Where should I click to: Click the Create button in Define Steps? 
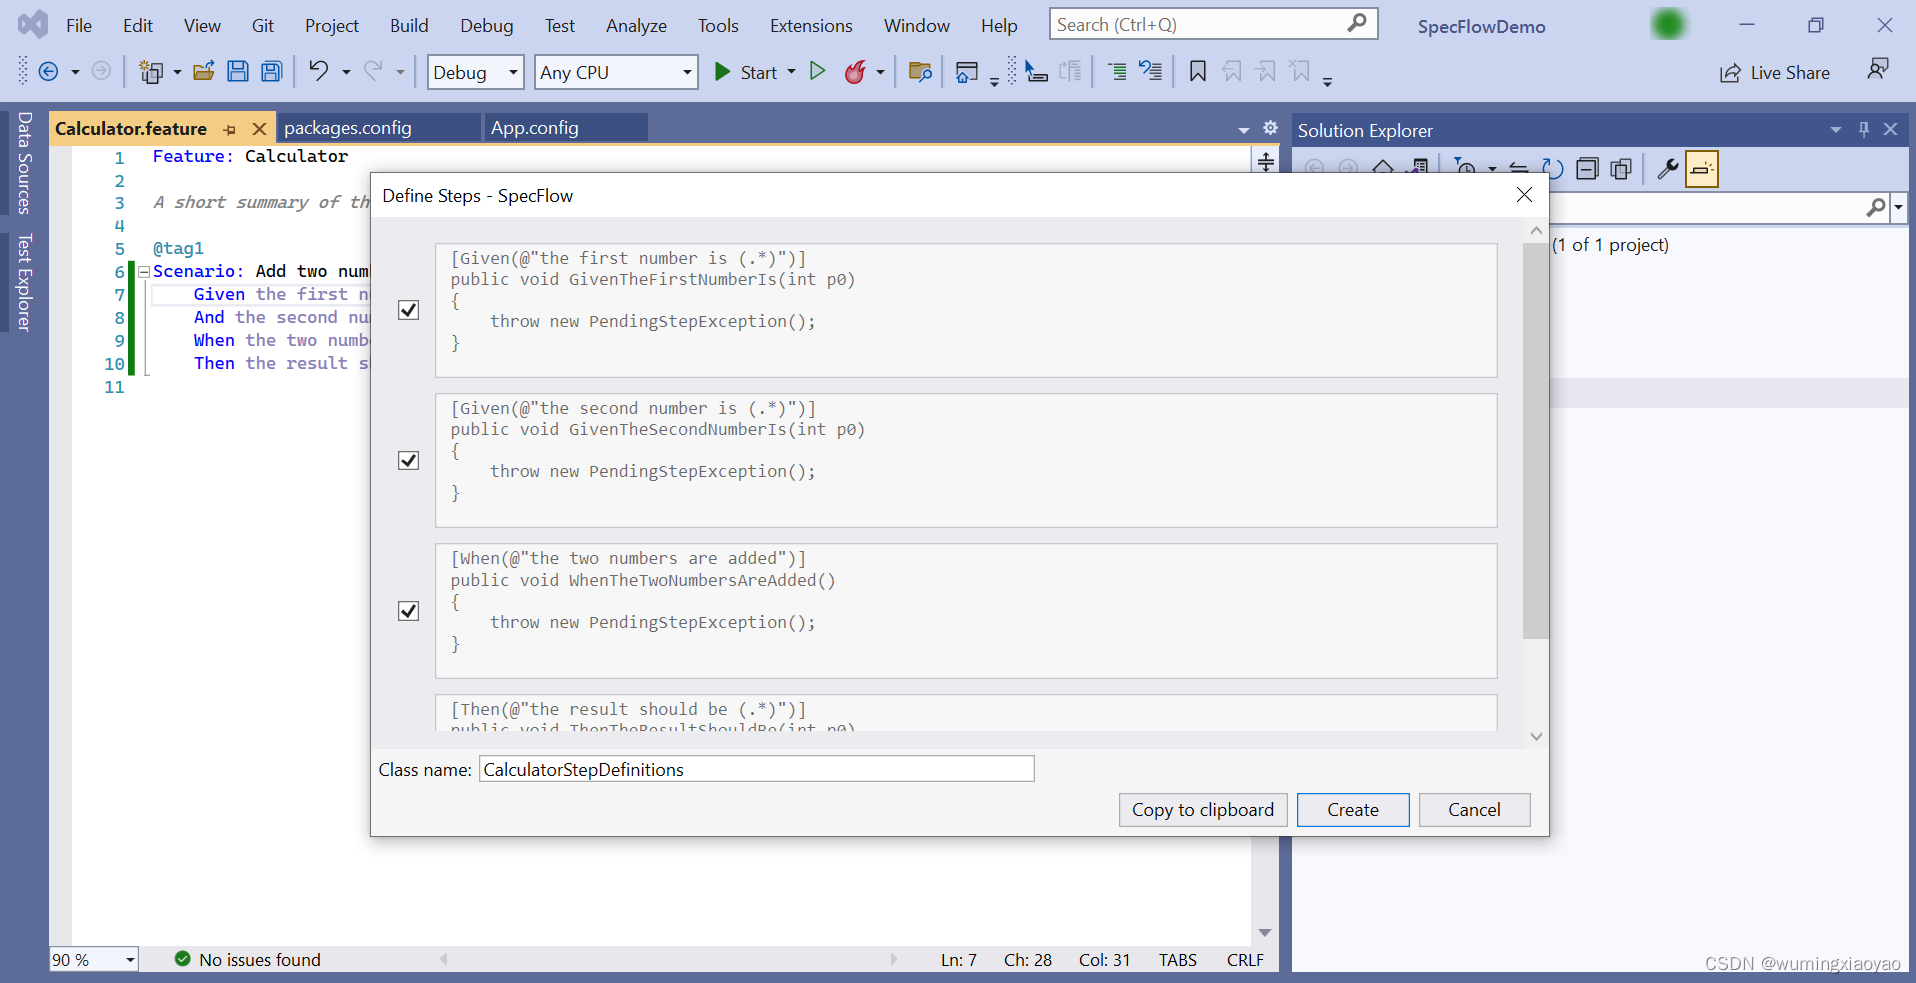coord(1353,810)
